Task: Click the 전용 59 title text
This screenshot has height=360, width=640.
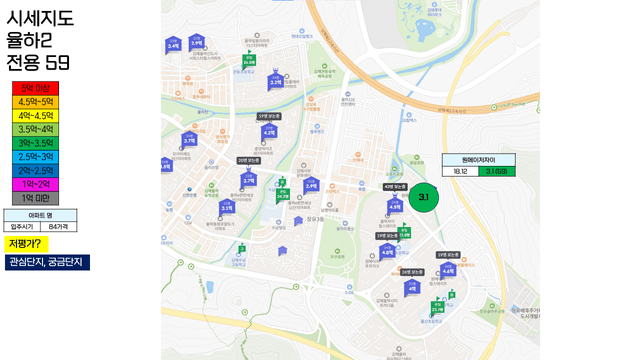Action: click(38, 62)
